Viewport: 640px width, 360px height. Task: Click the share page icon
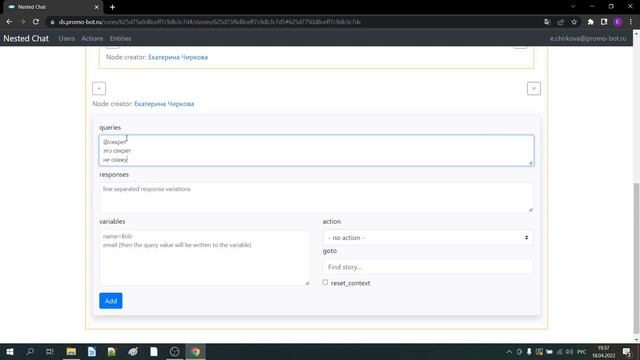pyautogui.click(x=561, y=22)
